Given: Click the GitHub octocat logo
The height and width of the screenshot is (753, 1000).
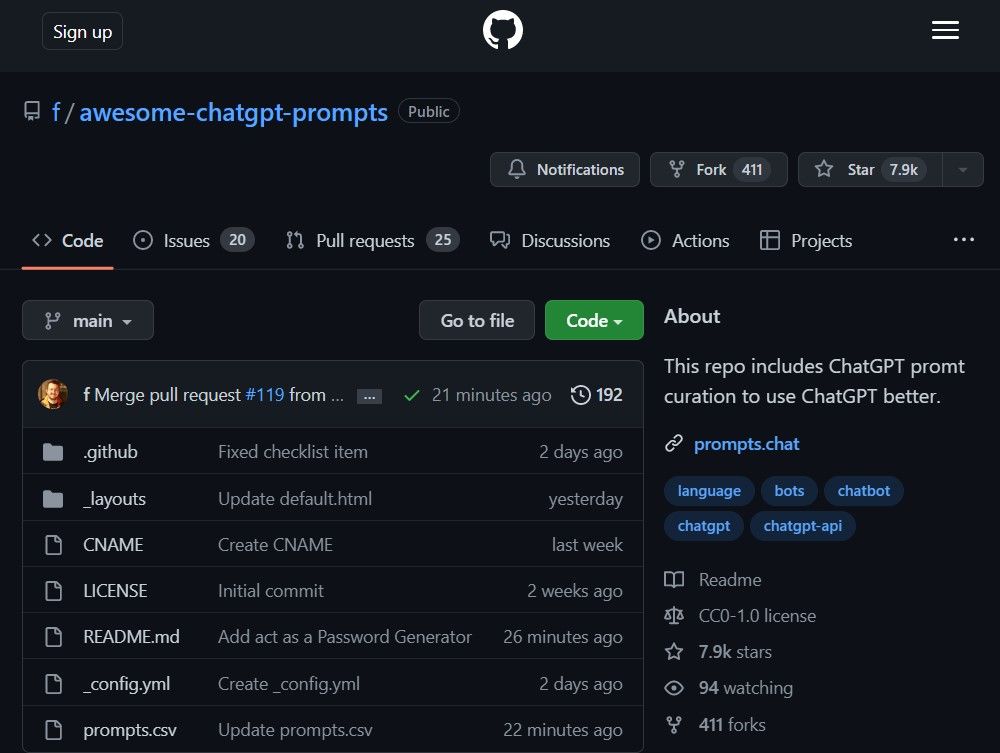Looking at the screenshot, I should pos(502,30).
